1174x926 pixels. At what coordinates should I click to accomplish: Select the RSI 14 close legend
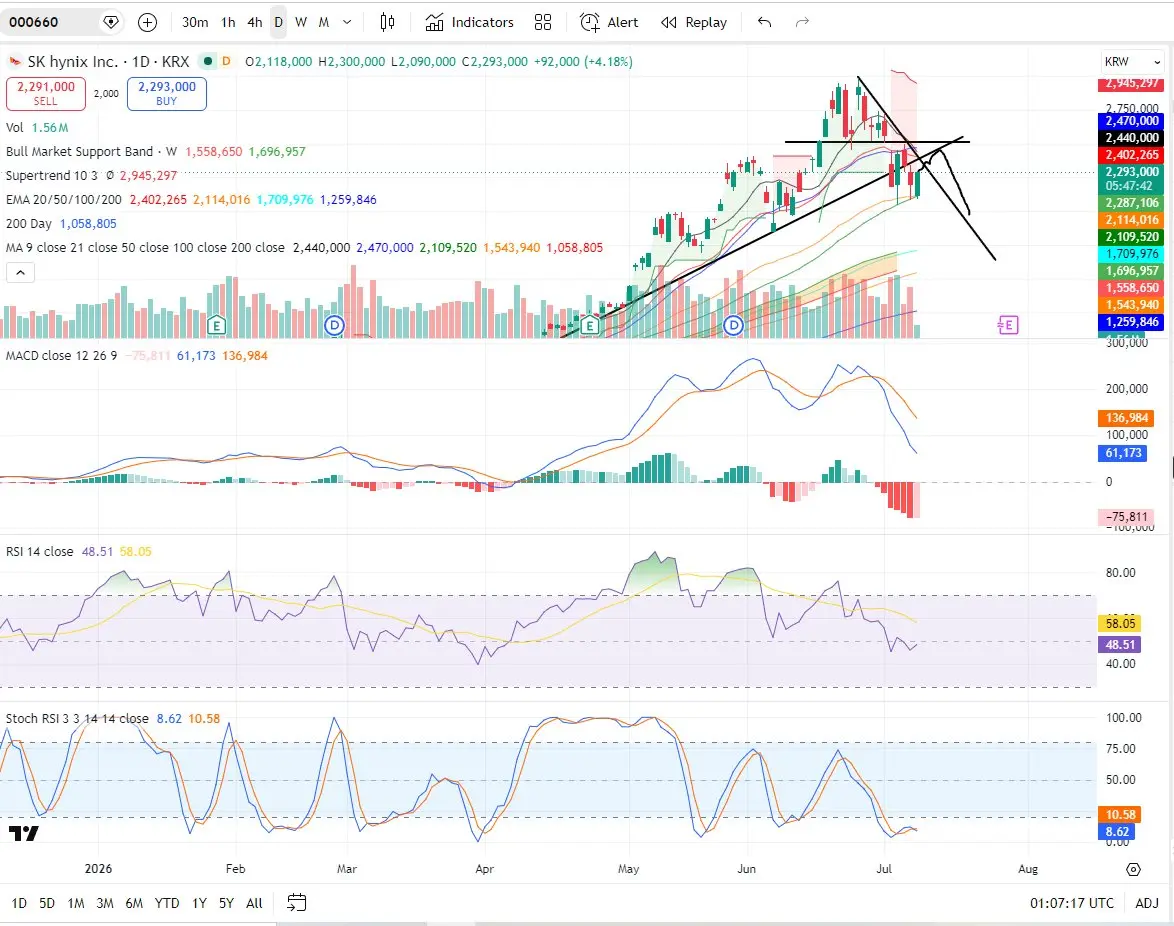pyautogui.click(x=40, y=552)
